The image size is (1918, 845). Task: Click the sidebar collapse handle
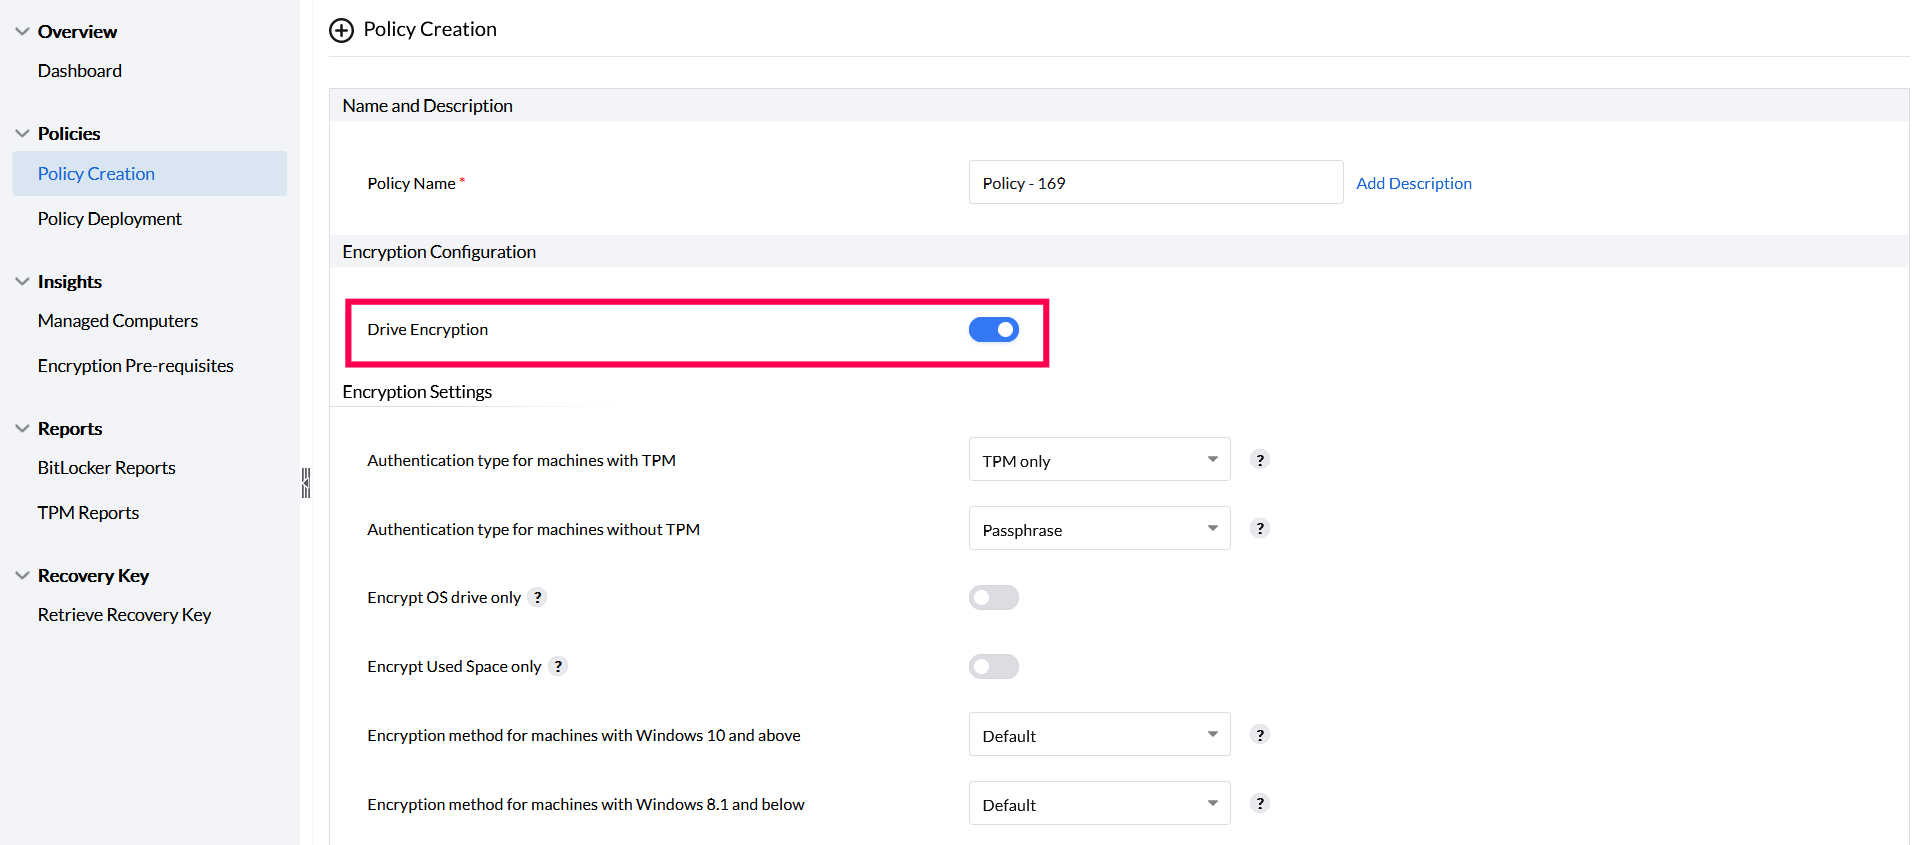[306, 483]
